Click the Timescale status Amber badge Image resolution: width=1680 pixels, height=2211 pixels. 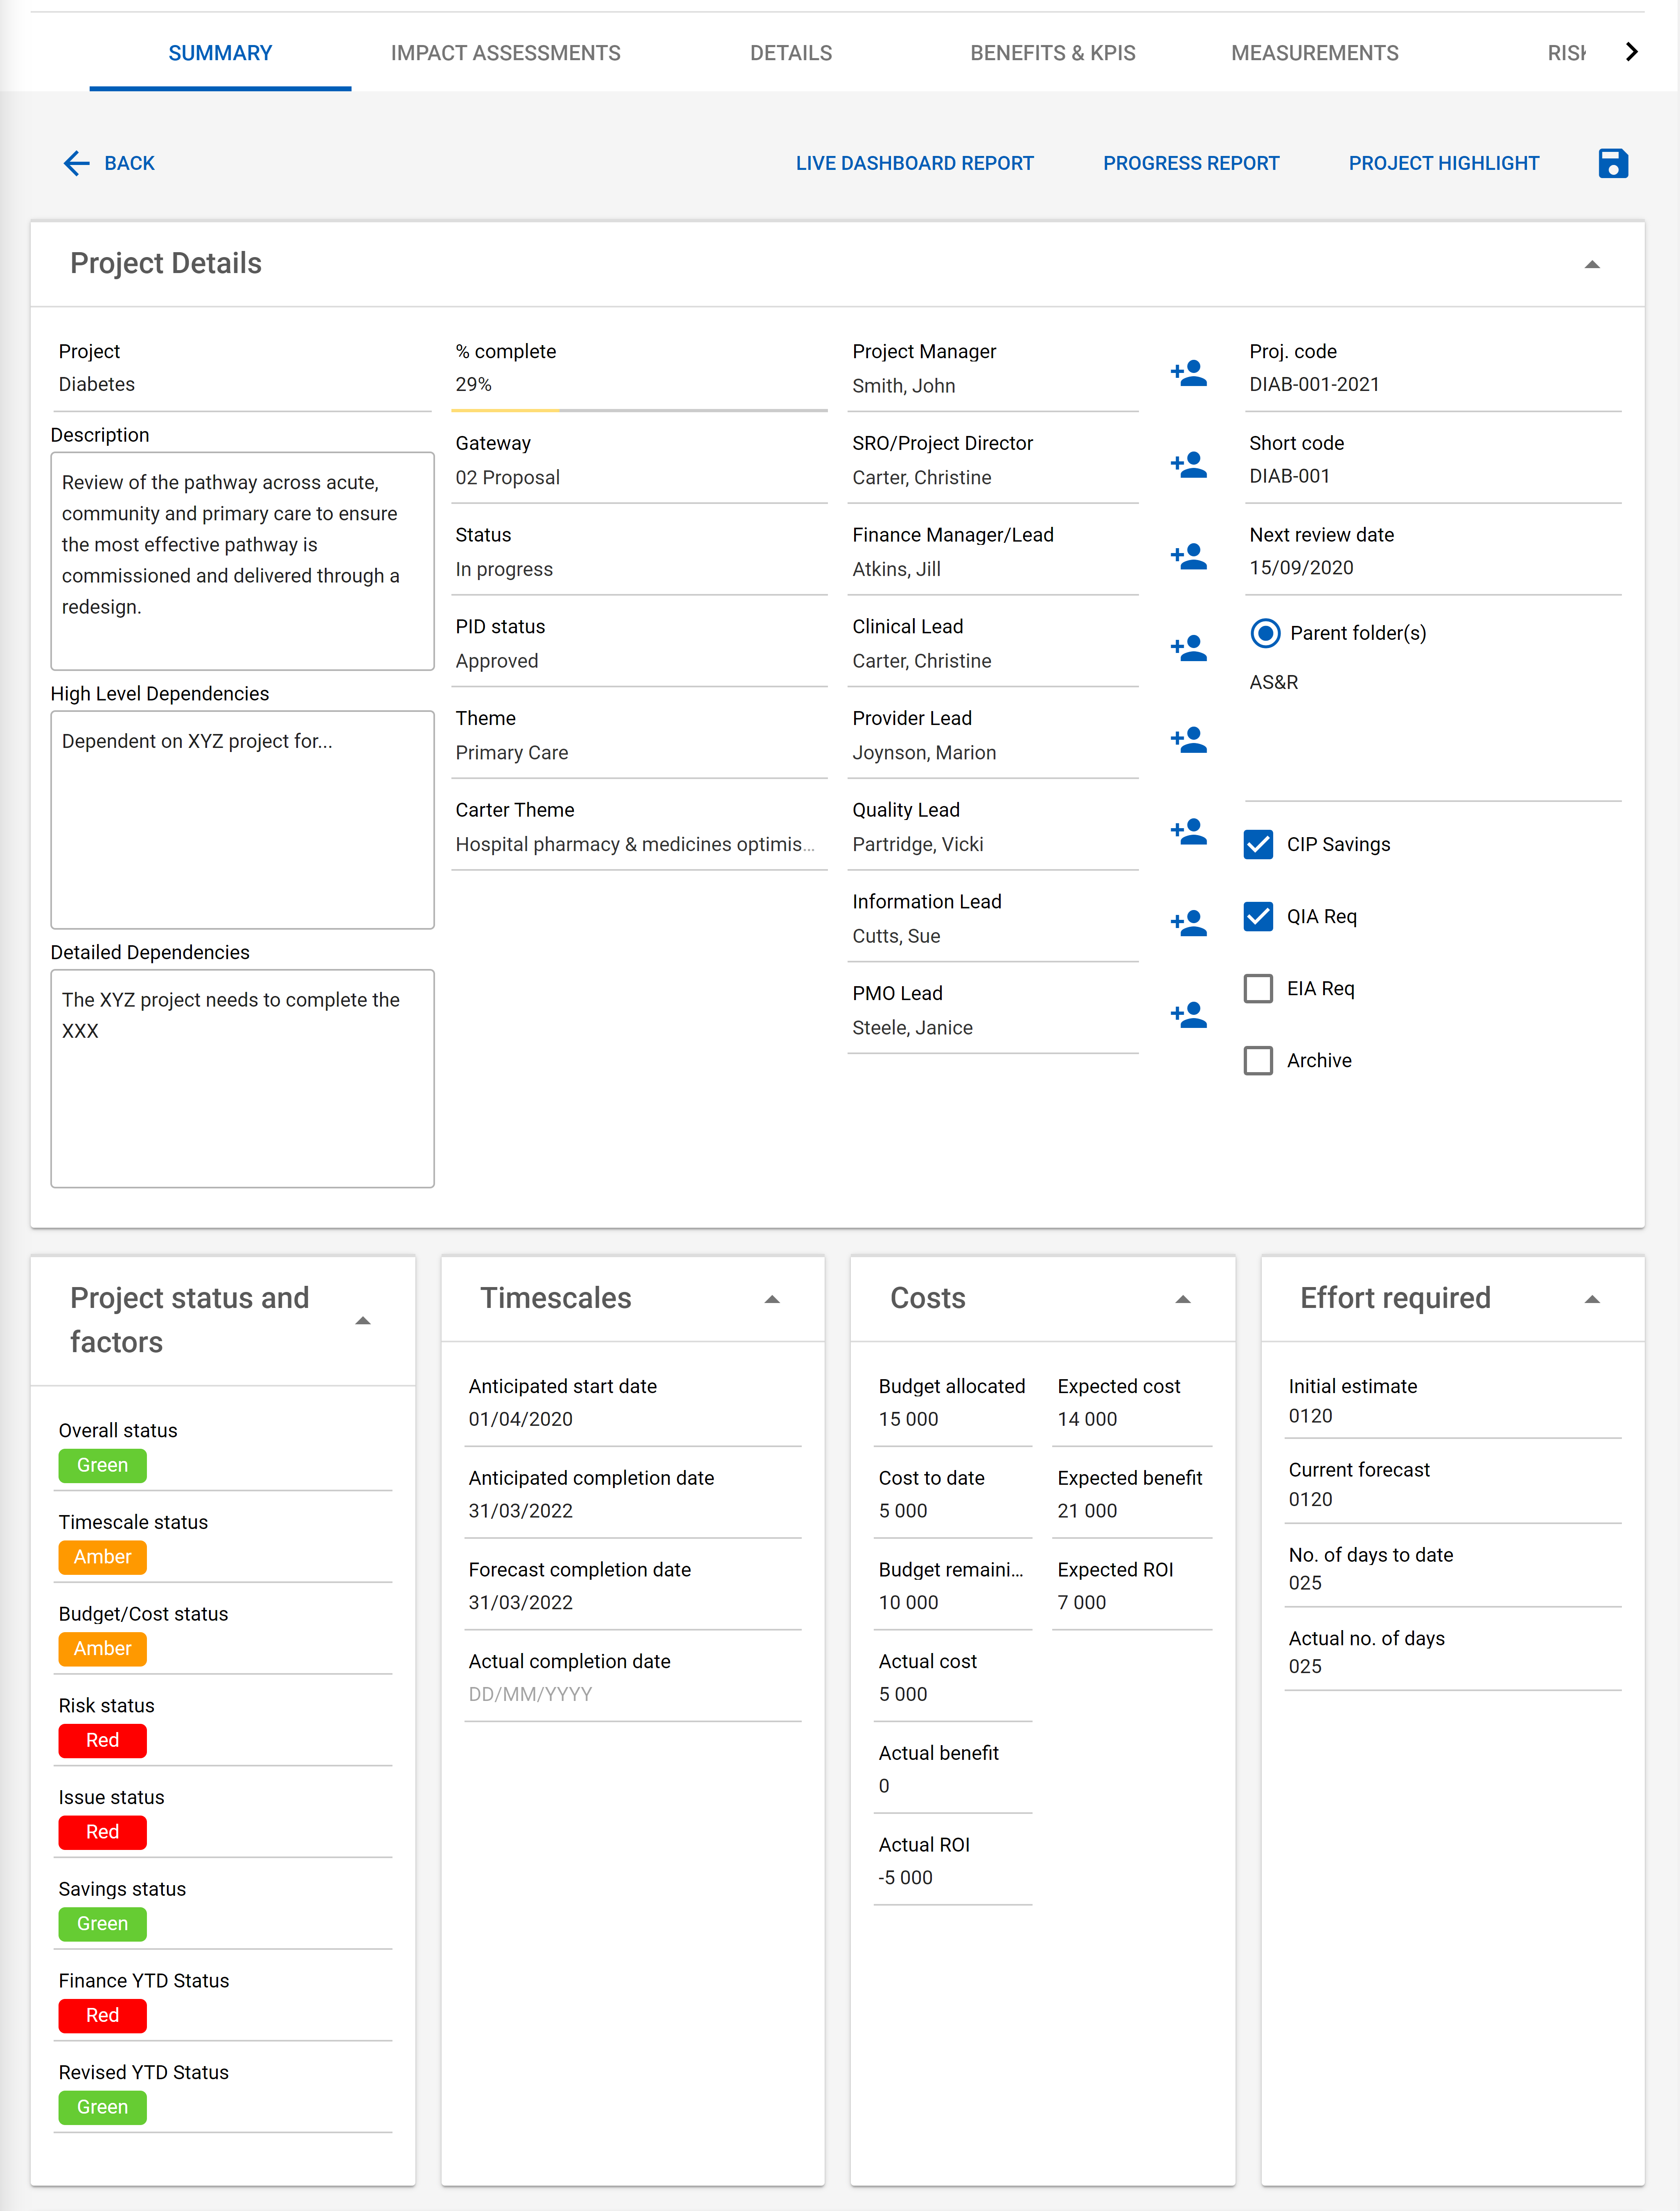[x=102, y=1558]
